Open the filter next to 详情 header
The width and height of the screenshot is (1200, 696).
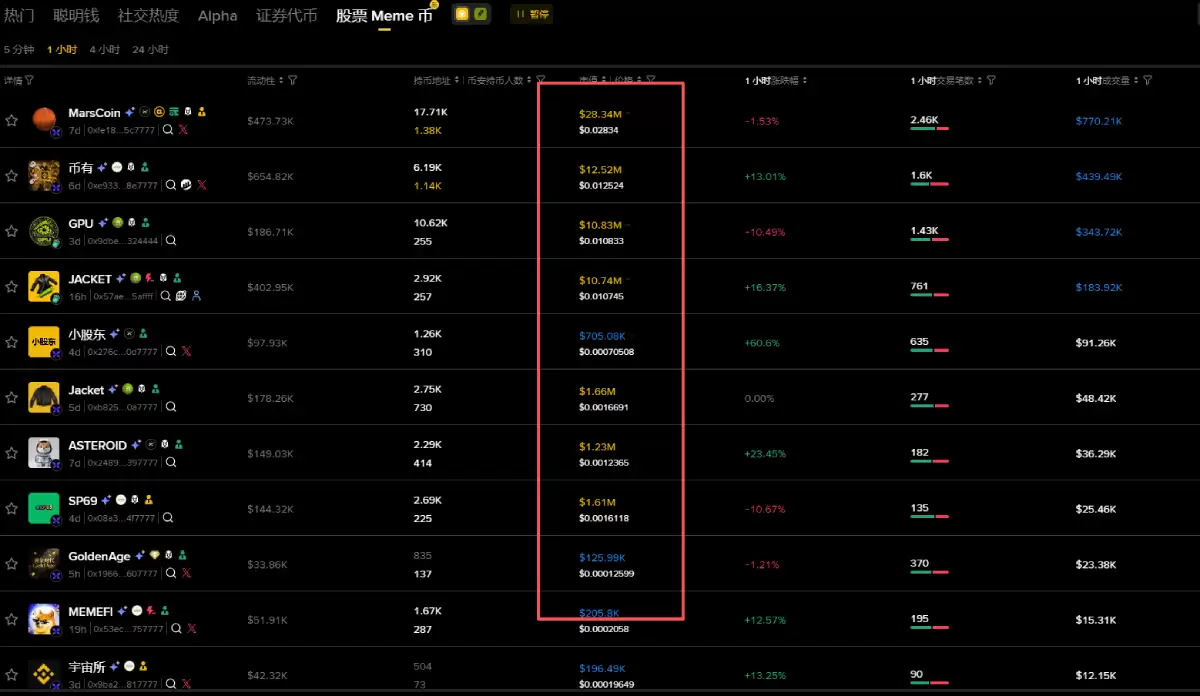(29, 80)
